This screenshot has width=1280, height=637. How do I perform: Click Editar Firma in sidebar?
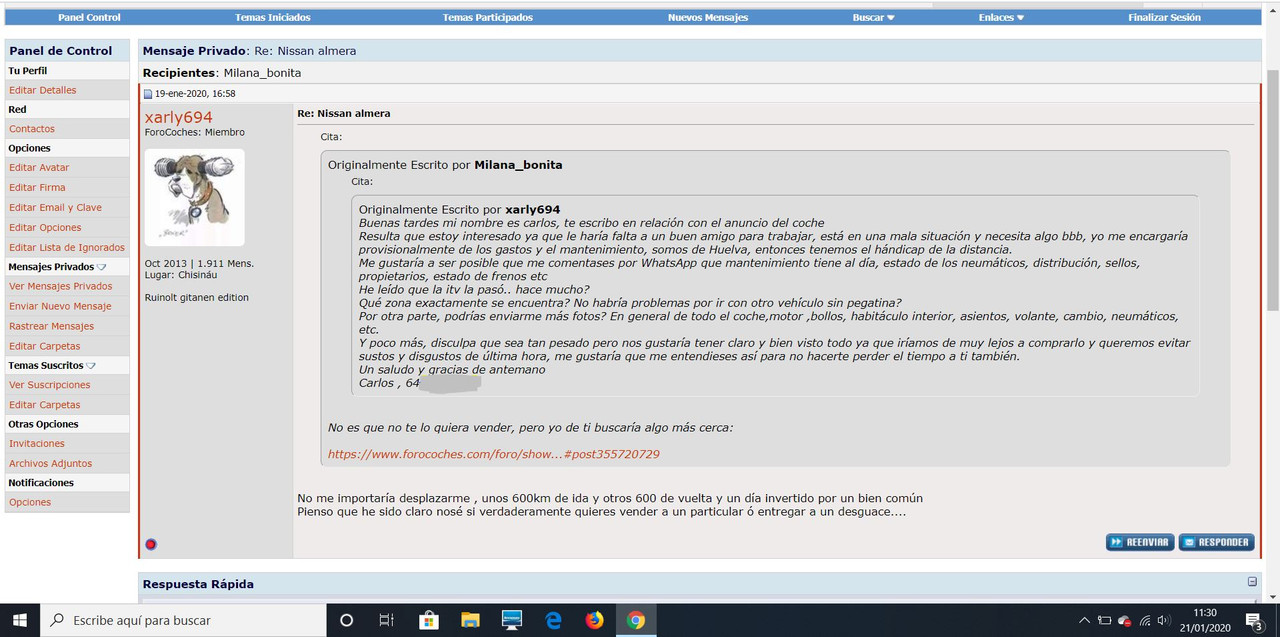37,188
